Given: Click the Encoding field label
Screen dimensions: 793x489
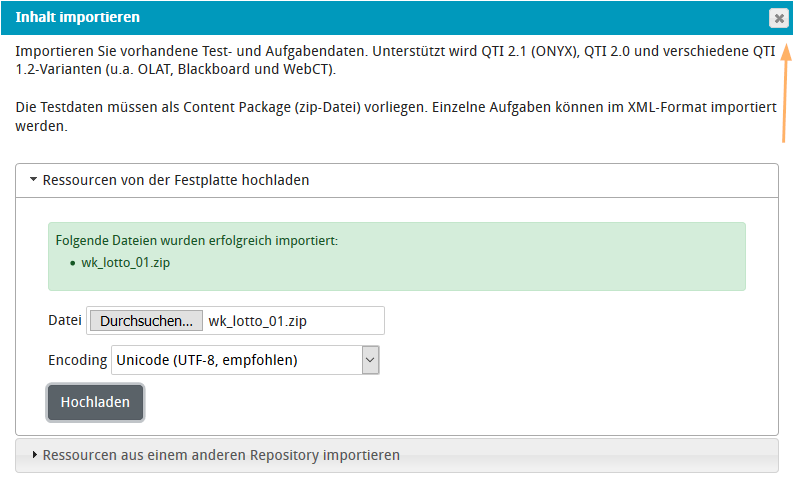Looking at the screenshot, I should (77, 360).
